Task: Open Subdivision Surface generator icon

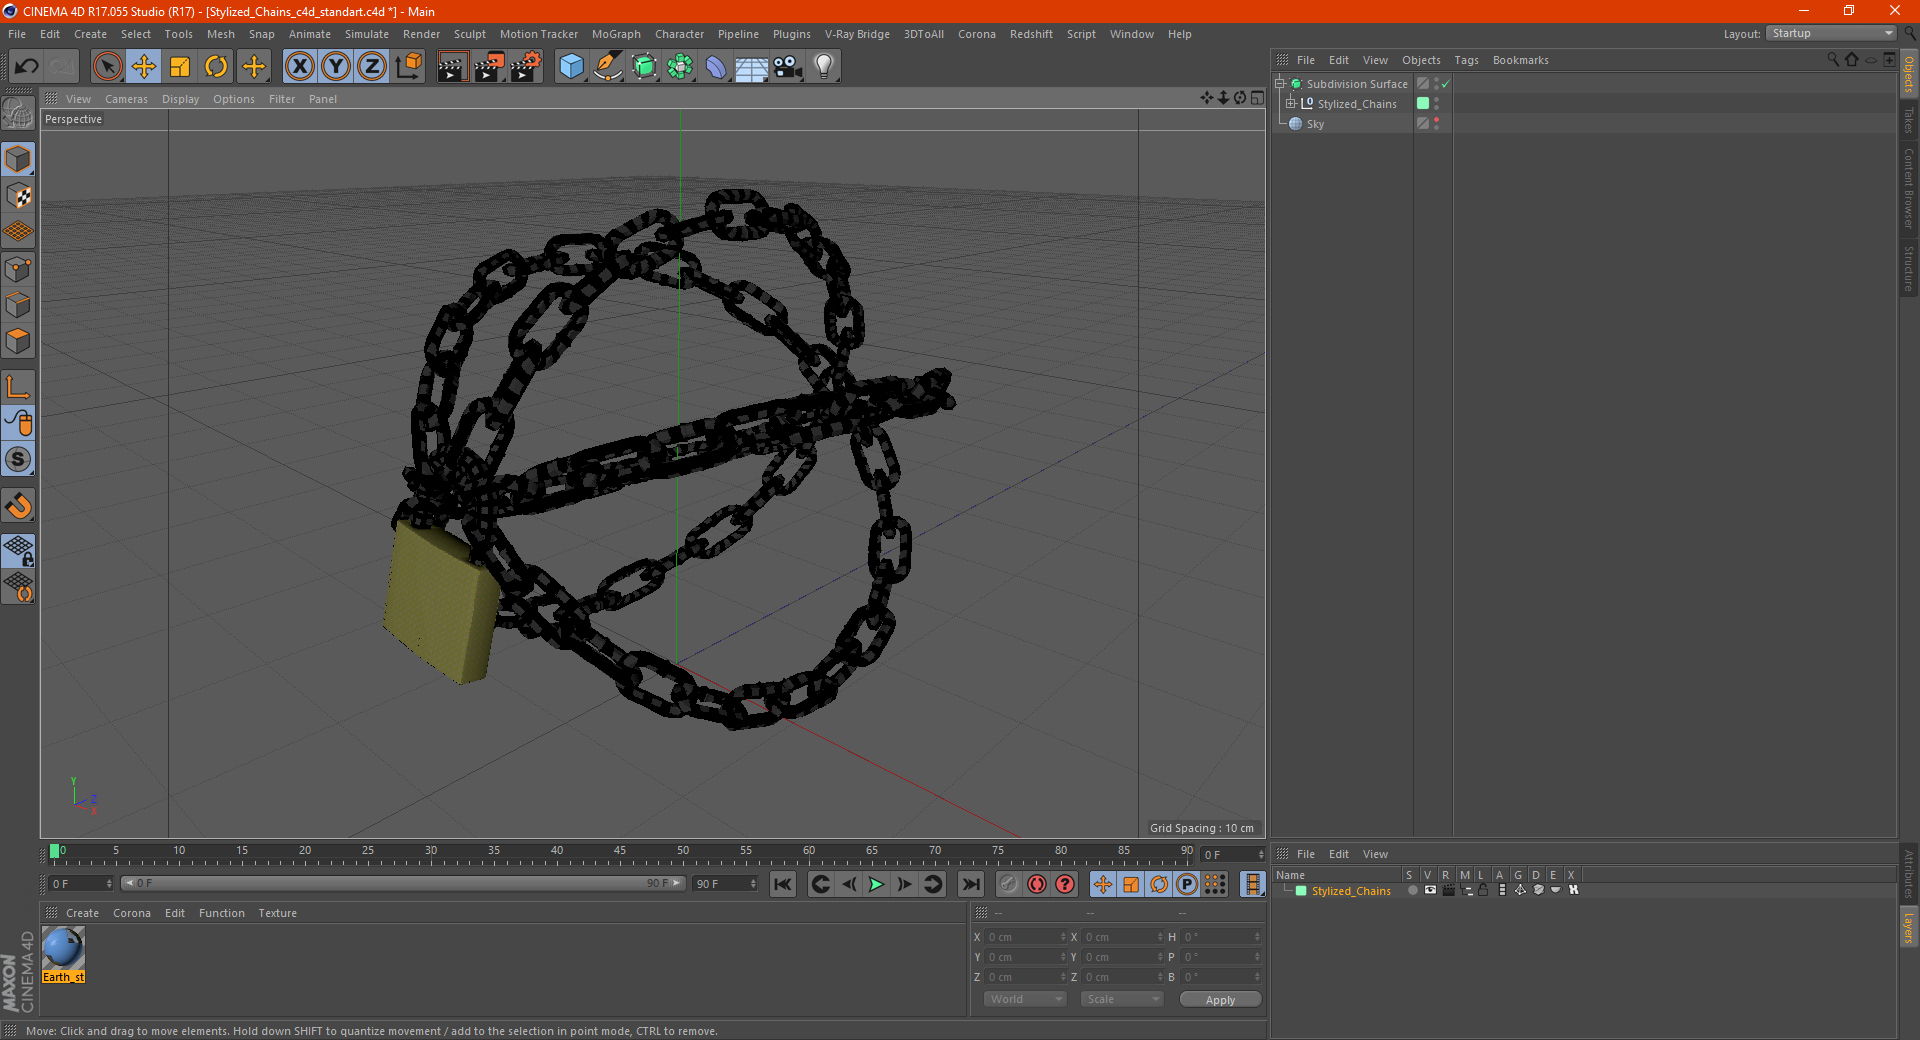Action: (x=644, y=67)
